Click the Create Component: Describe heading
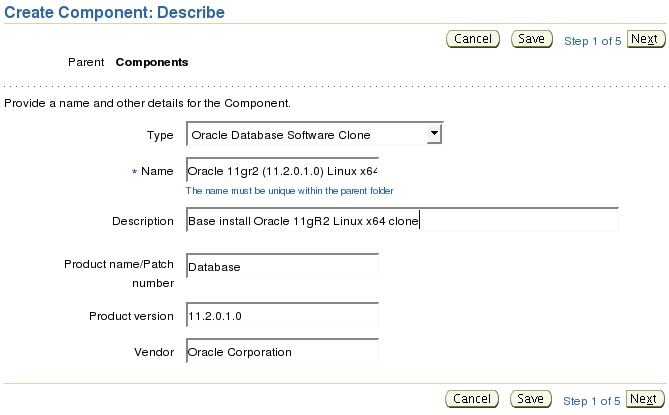 114,12
